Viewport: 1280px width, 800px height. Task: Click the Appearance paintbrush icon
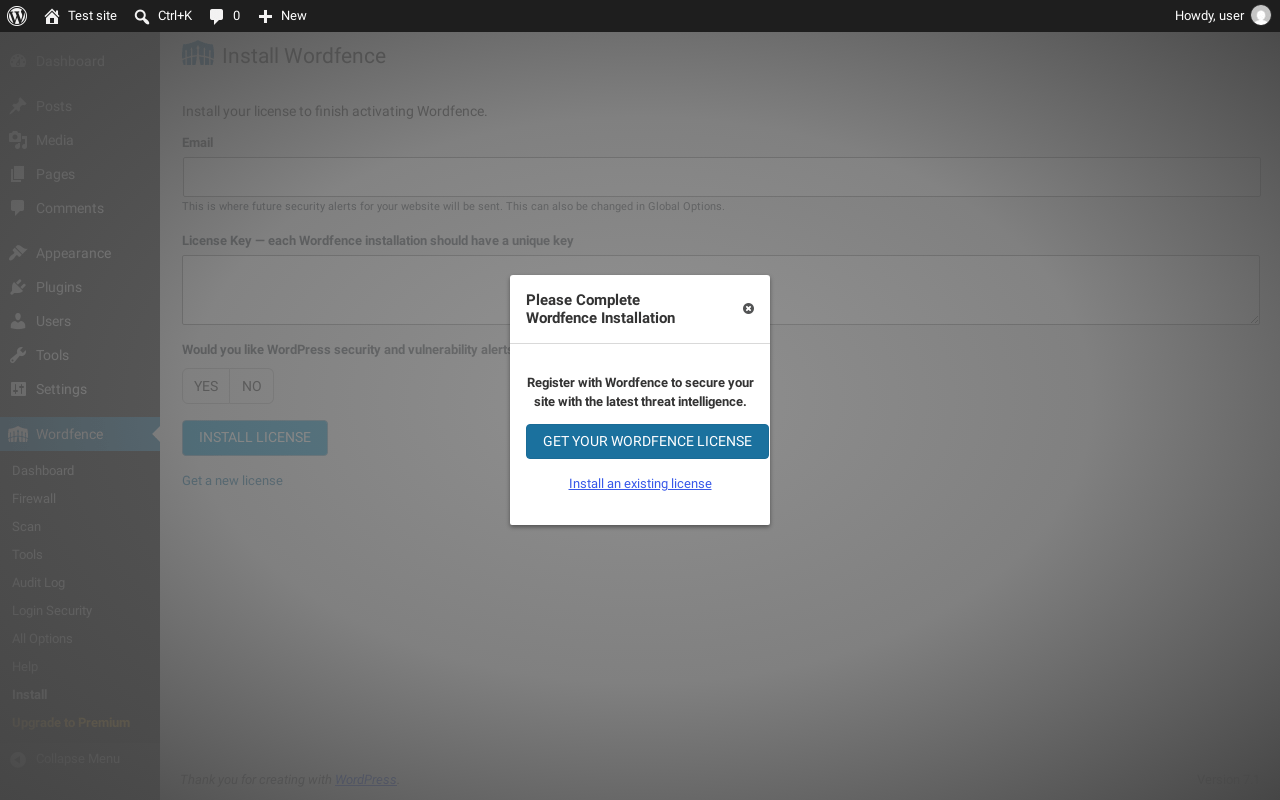pyautogui.click(x=18, y=253)
